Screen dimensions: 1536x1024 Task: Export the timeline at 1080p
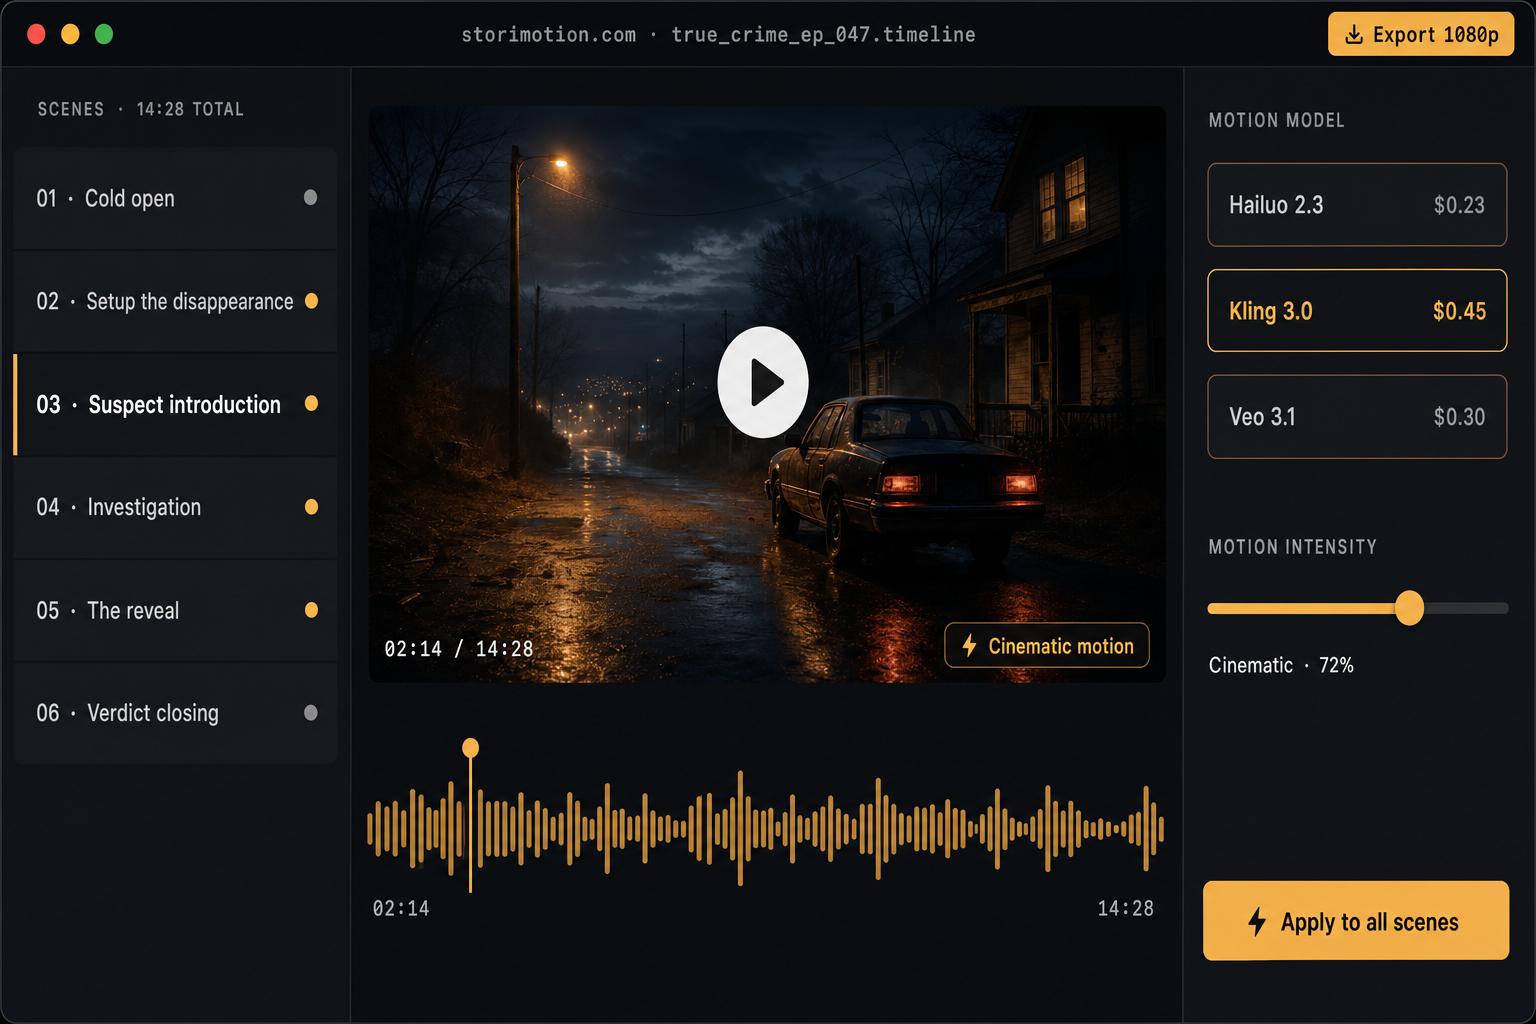click(1421, 35)
